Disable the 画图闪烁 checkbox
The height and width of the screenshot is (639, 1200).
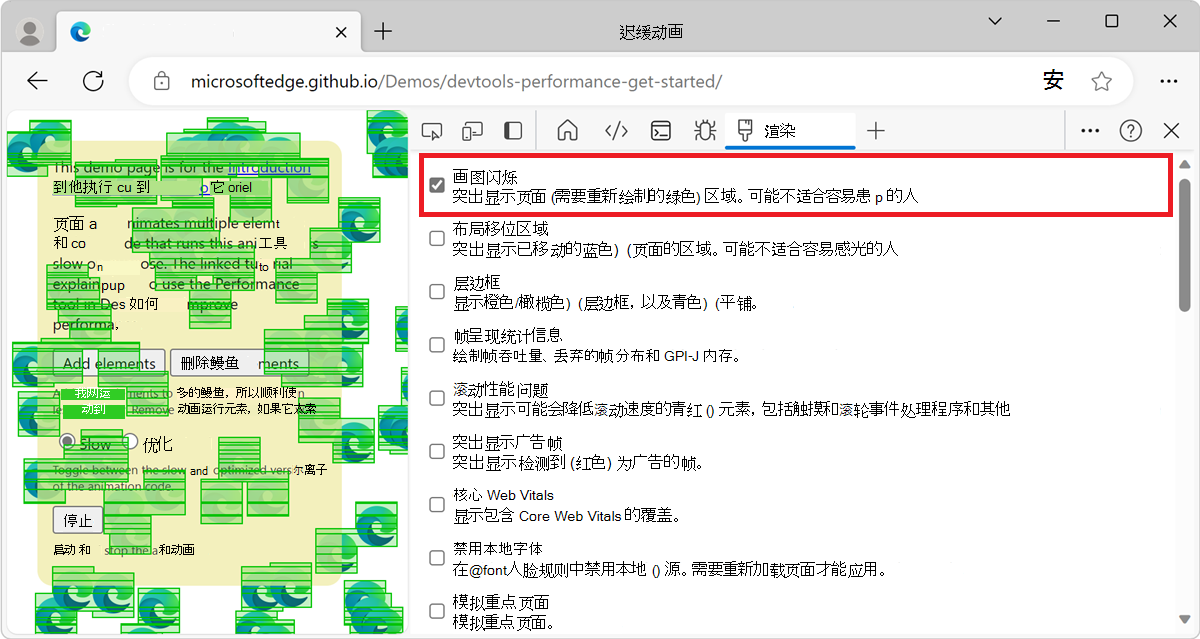tap(436, 184)
